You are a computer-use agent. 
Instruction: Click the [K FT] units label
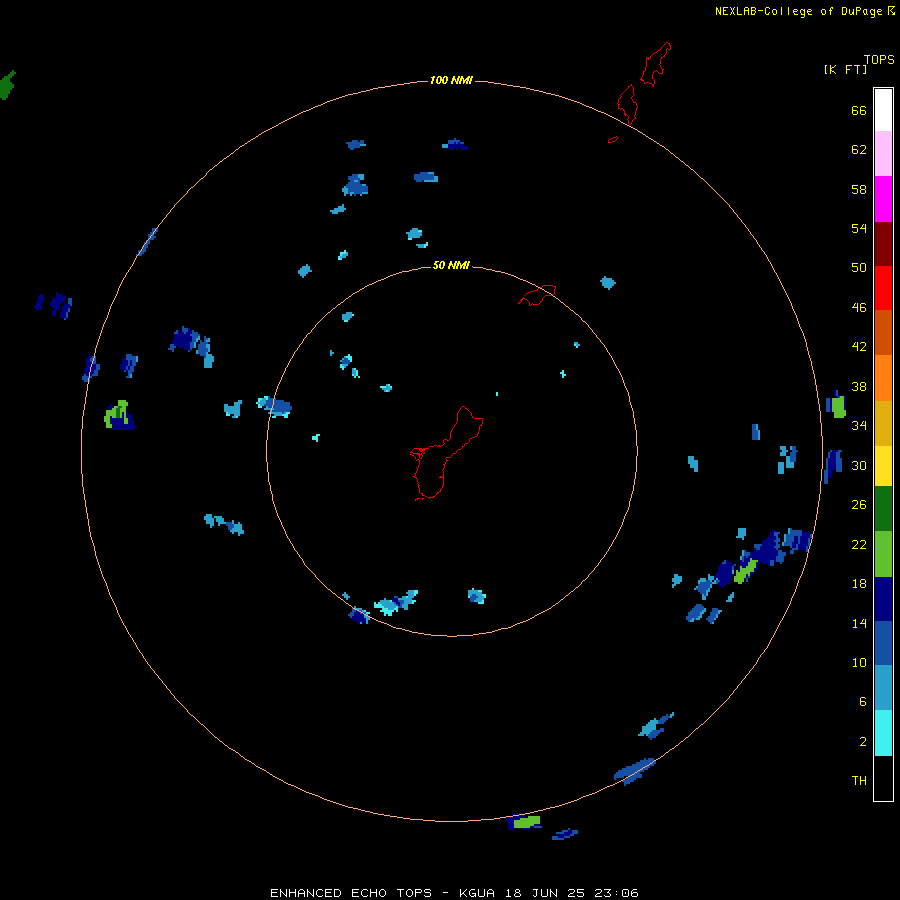[x=845, y=69]
